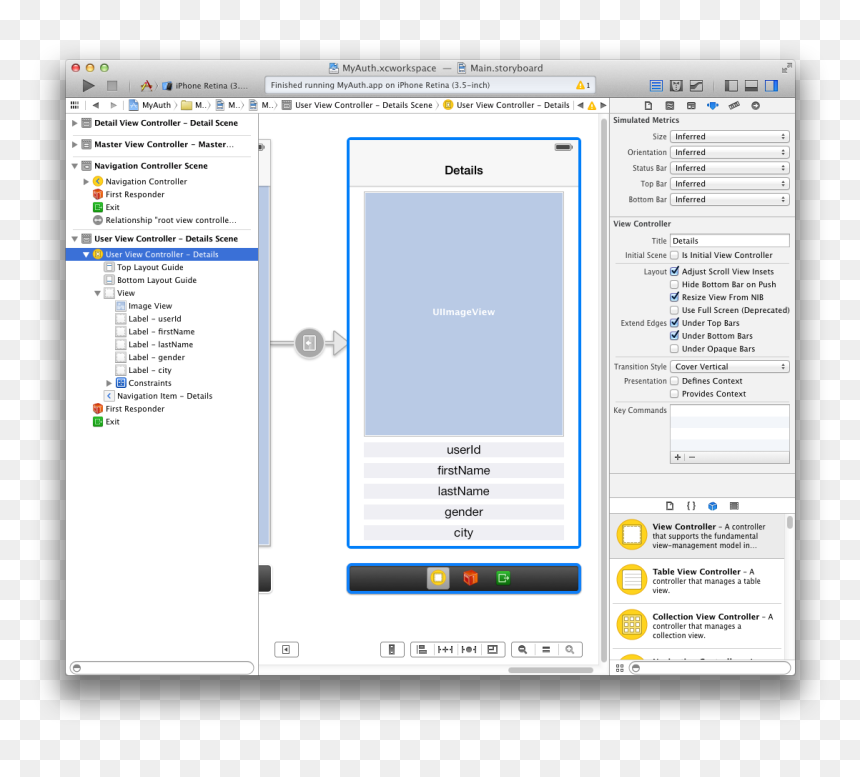Click the Exit icon in scene dock
The image size is (860, 777).
coord(503,578)
